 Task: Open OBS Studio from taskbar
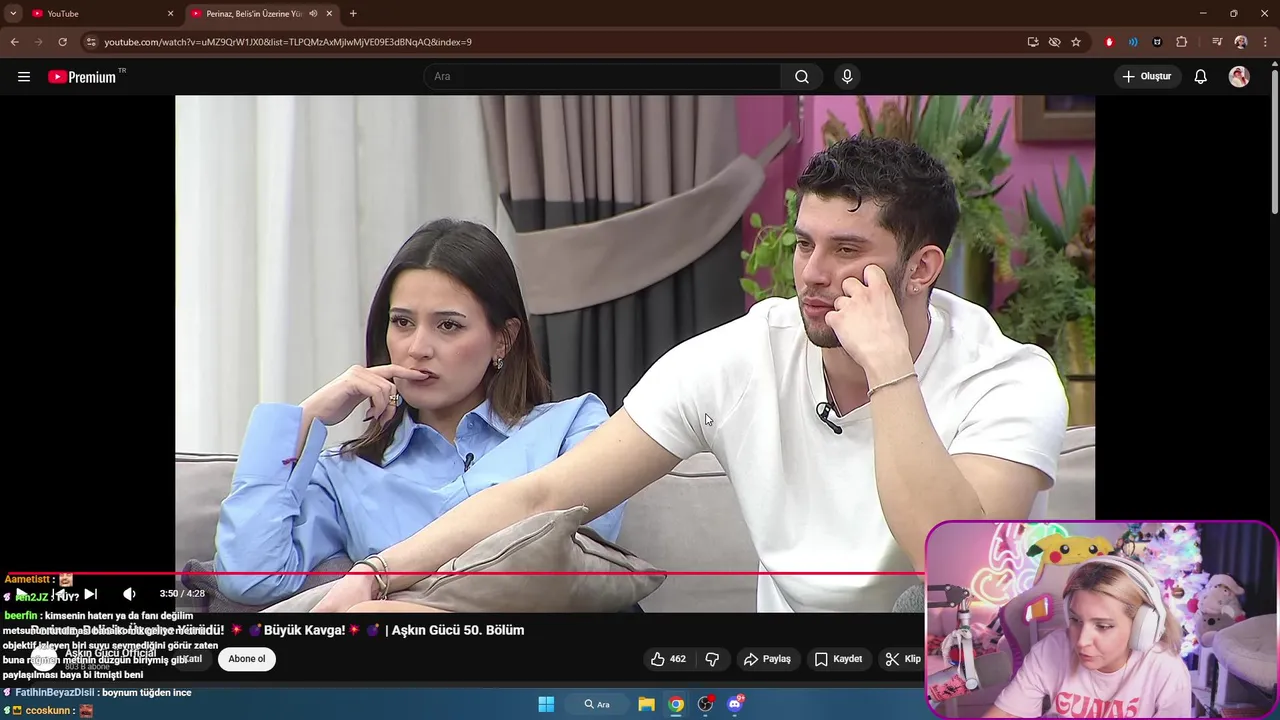tap(705, 704)
